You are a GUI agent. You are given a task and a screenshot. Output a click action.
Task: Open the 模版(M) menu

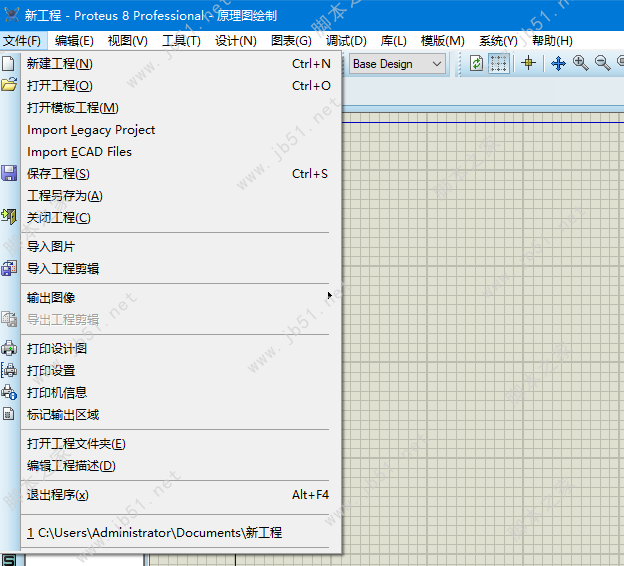point(443,41)
